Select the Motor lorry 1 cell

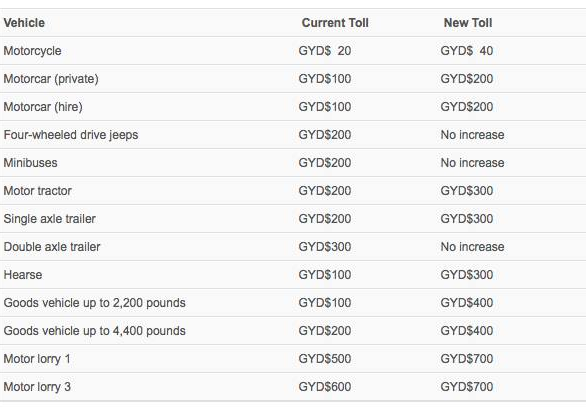(37, 359)
